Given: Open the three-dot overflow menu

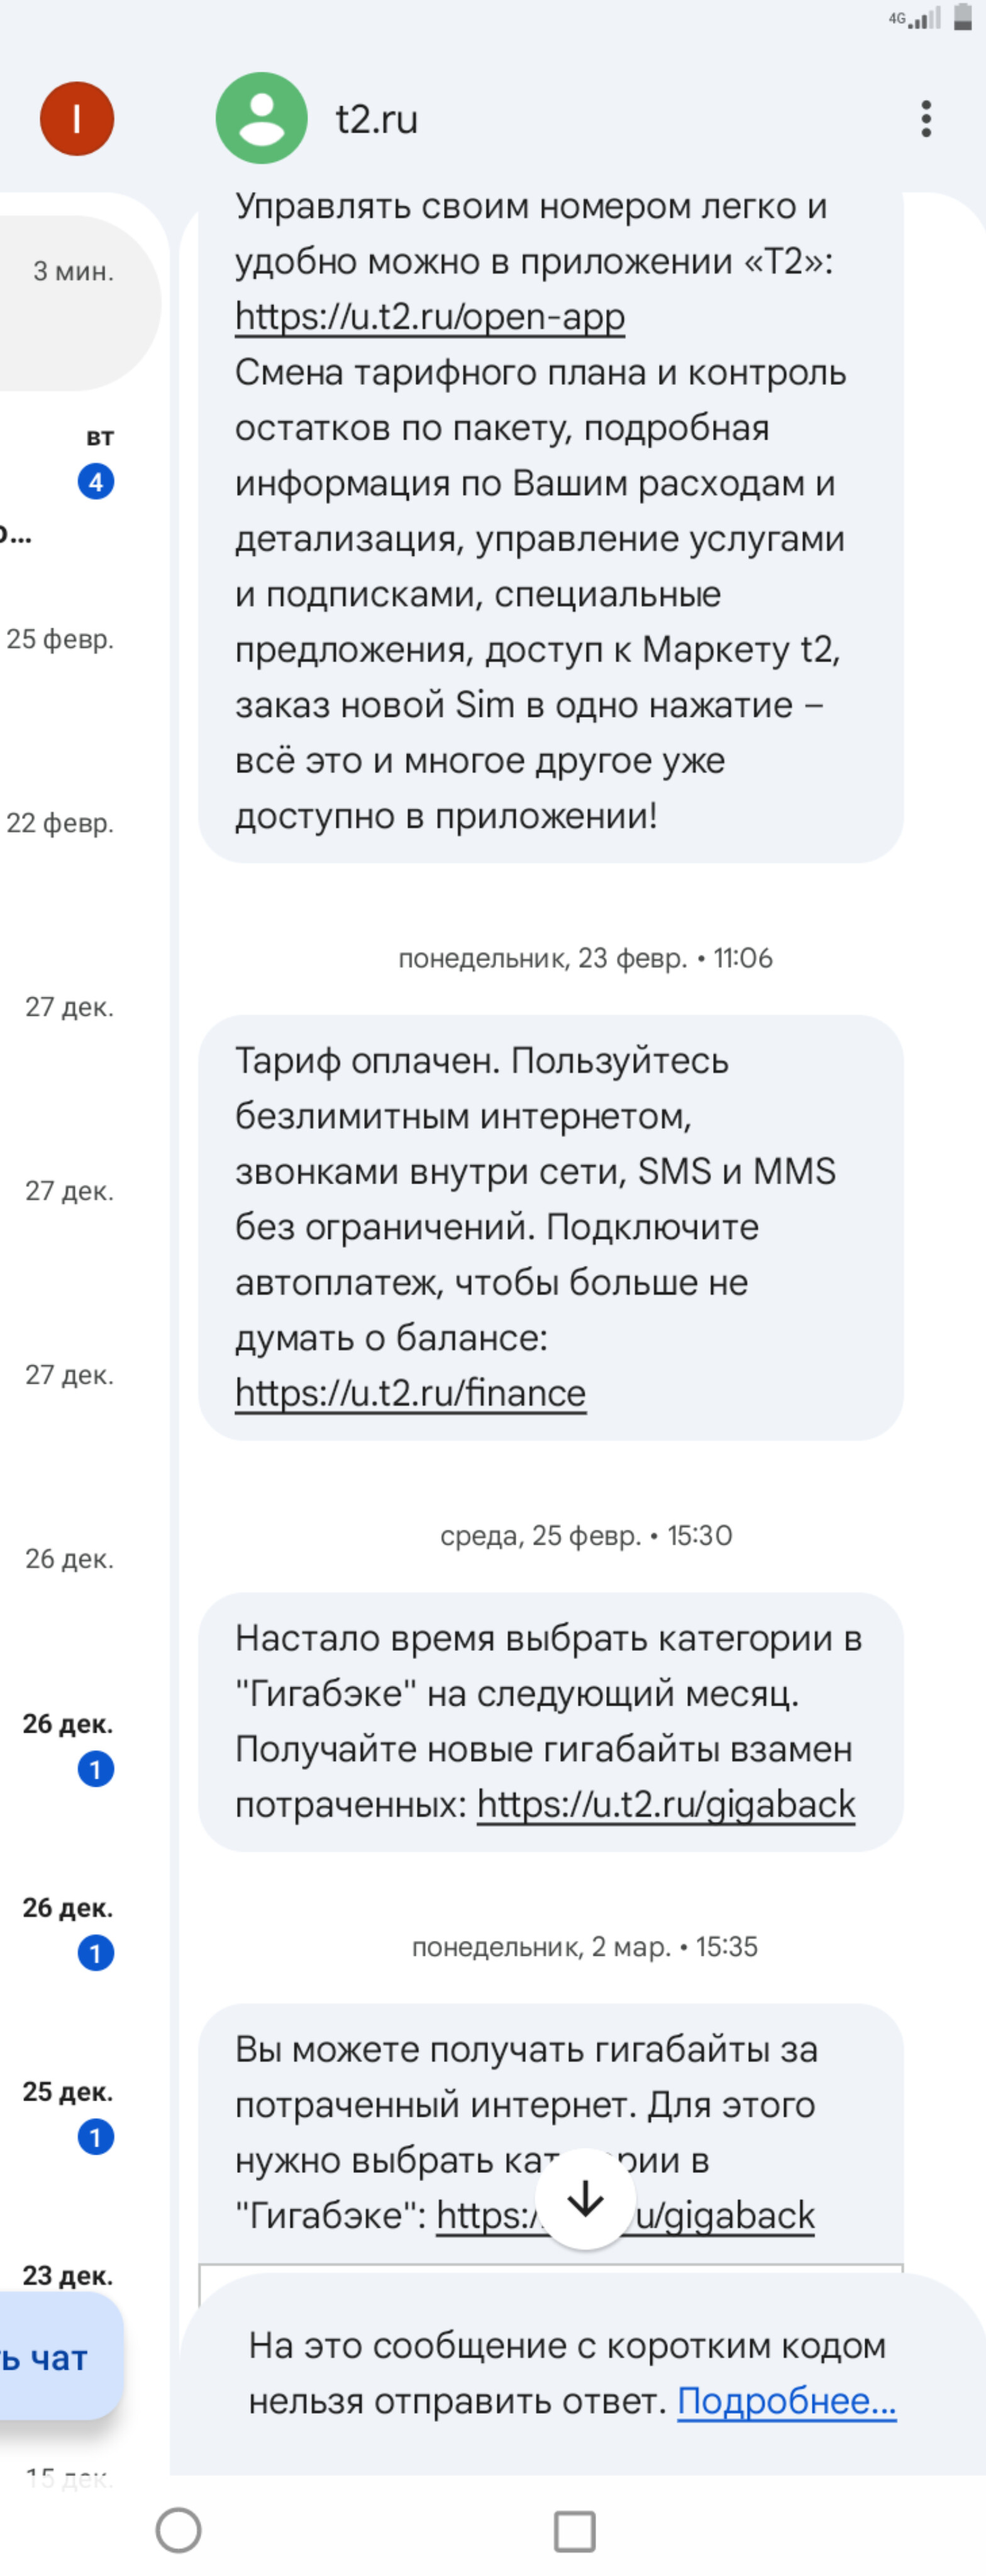Looking at the screenshot, I should 926,119.
